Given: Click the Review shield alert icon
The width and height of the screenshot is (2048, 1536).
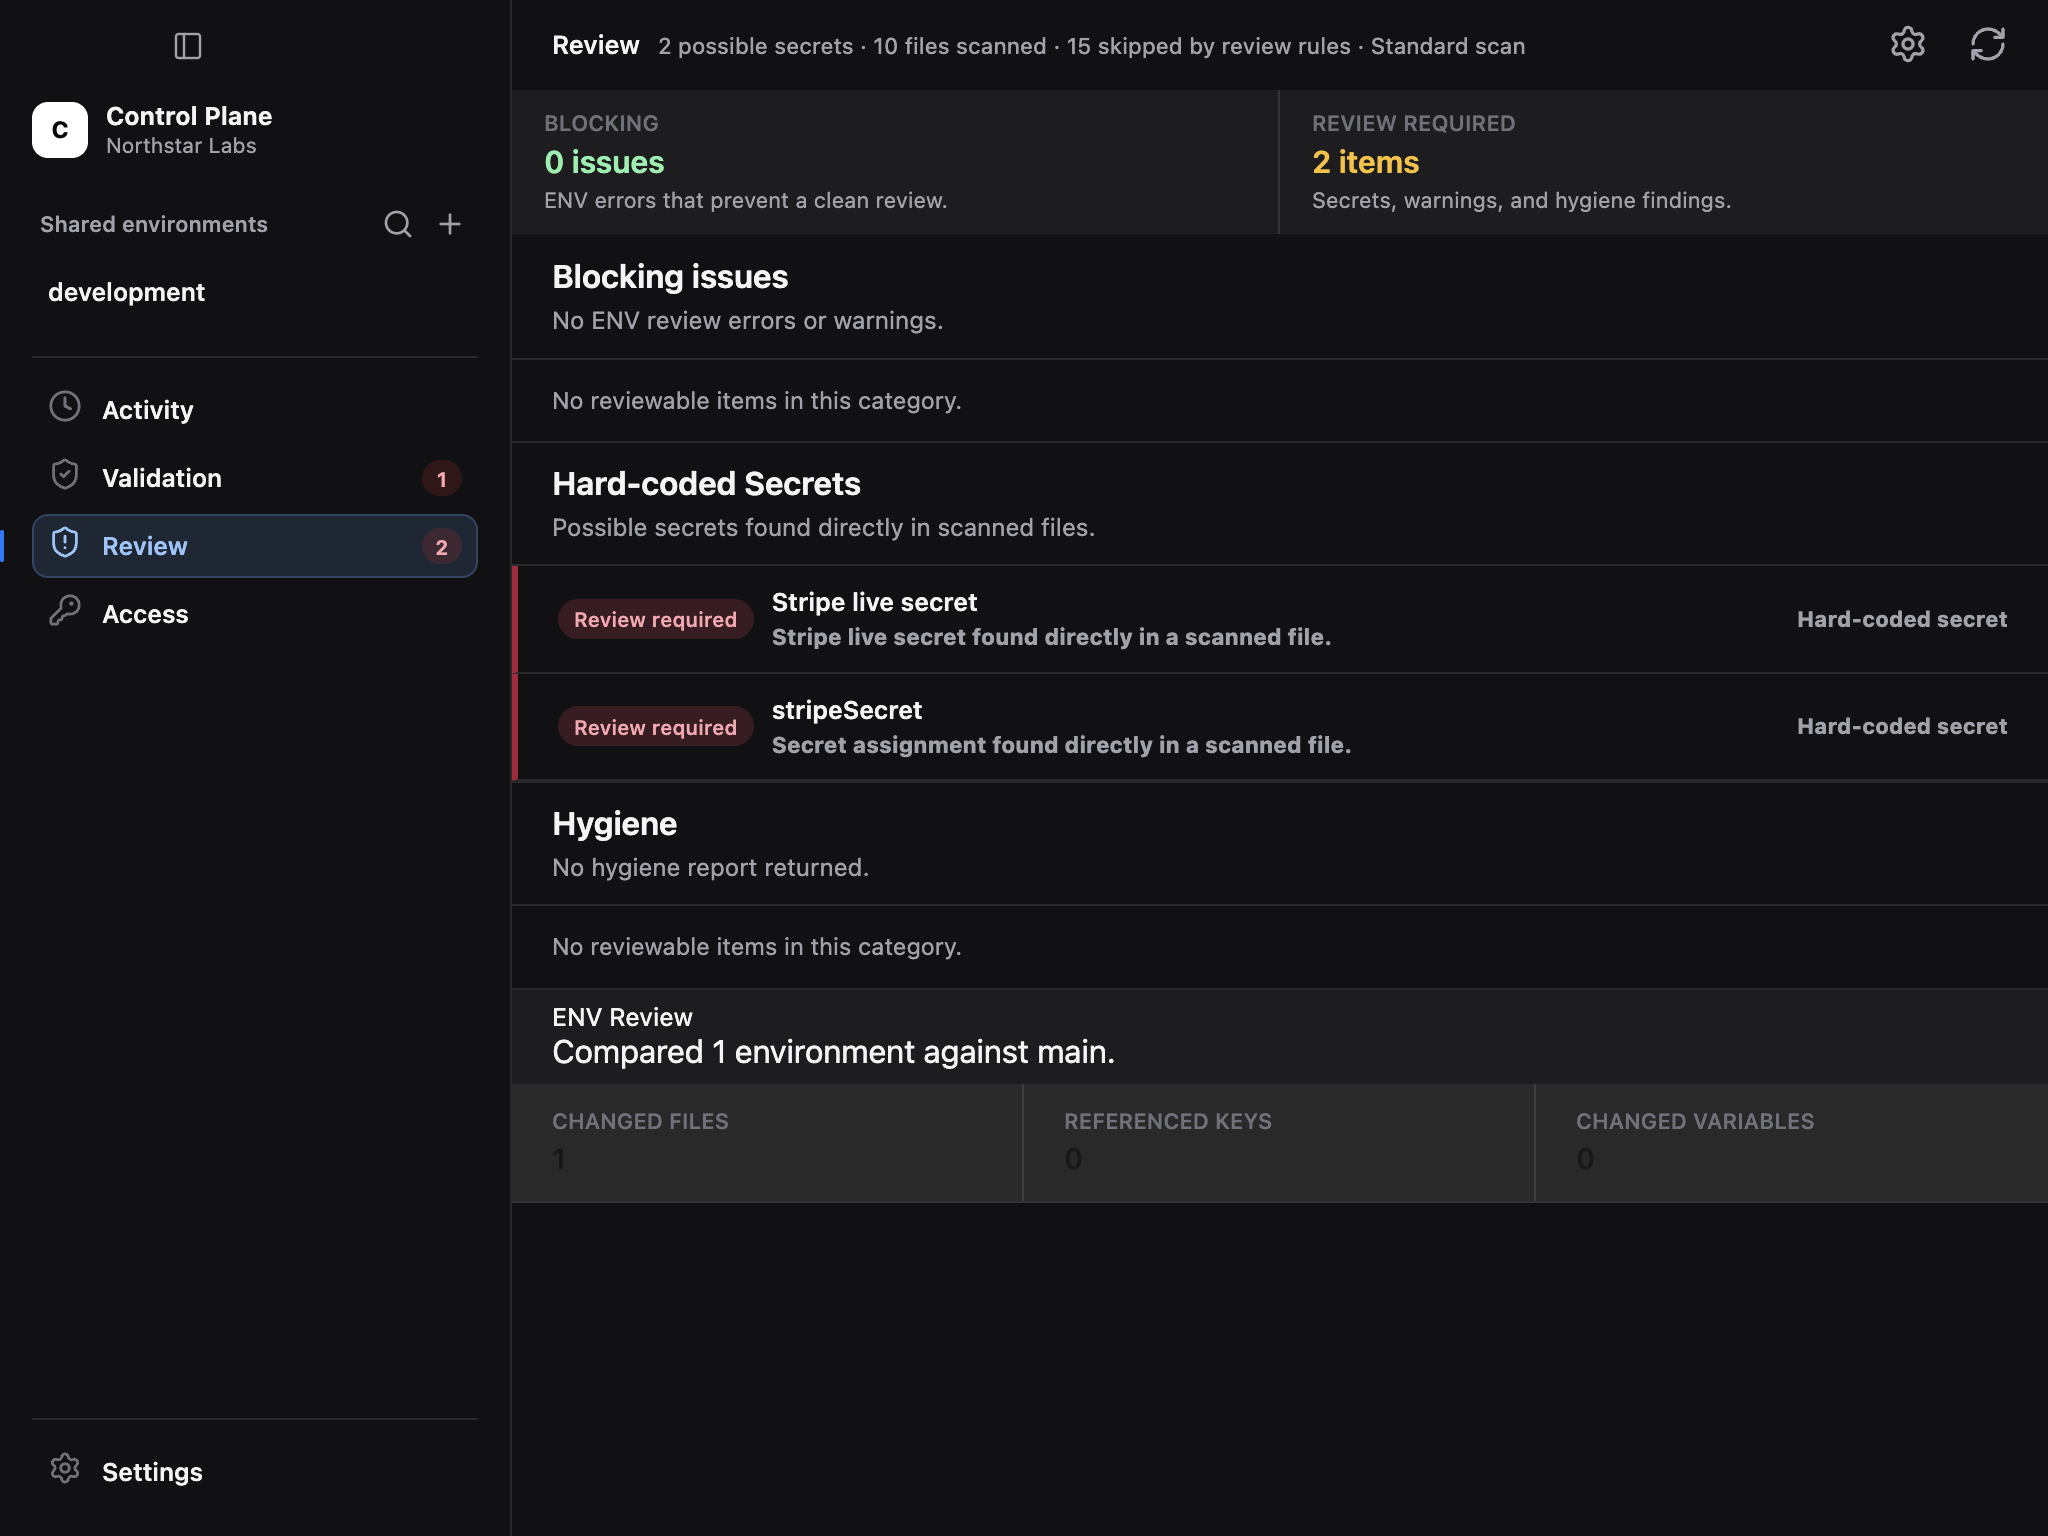Looking at the screenshot, I should click(x=65, y=543).
